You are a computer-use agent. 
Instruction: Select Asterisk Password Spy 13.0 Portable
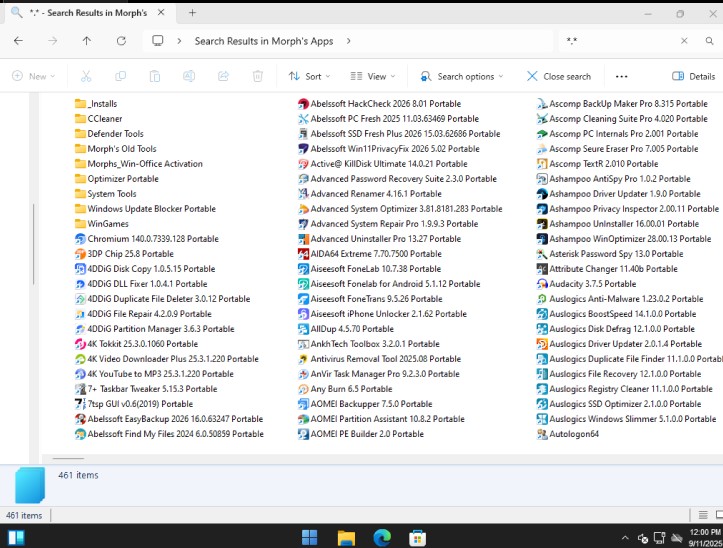610,254
